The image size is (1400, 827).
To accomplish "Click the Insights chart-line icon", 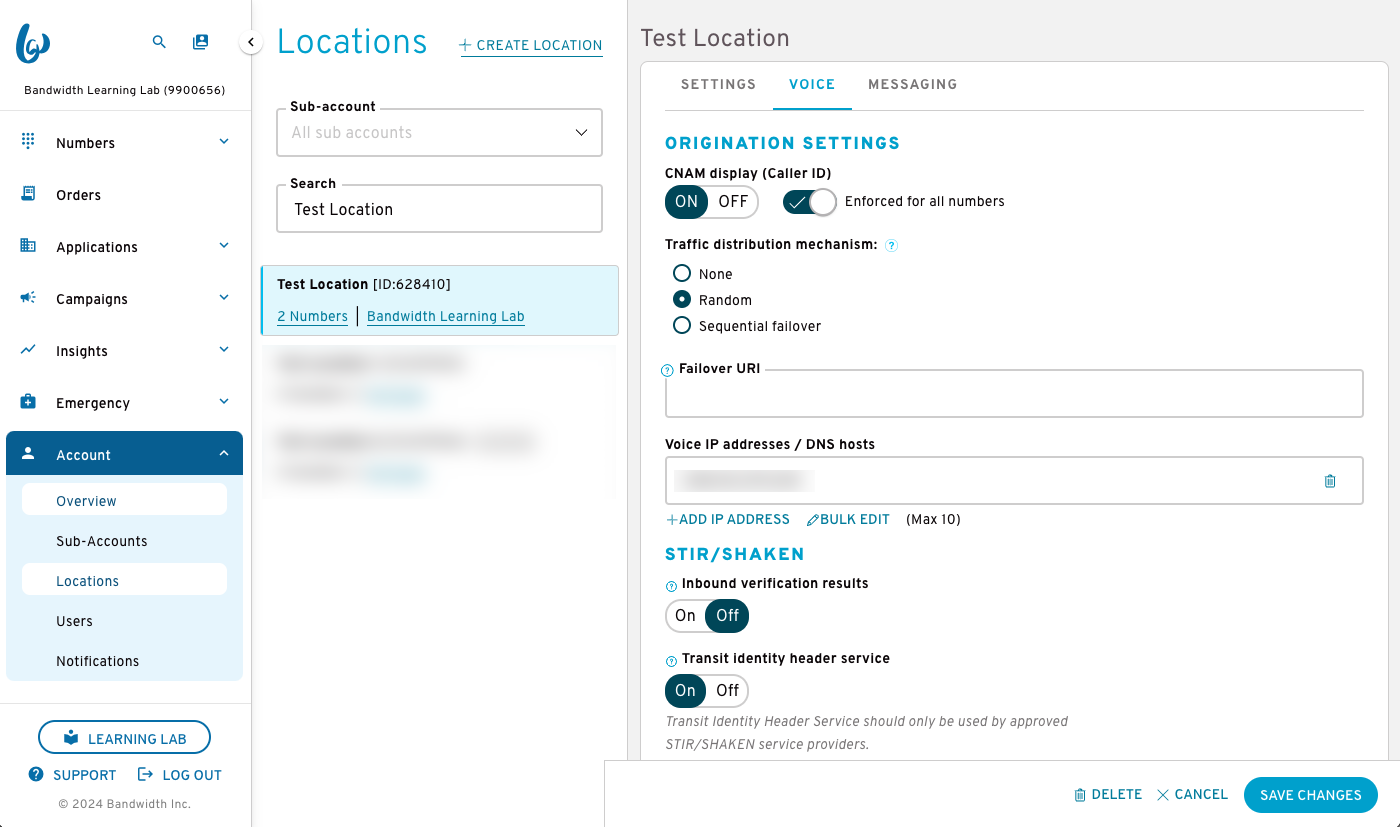I will [28, 350].
